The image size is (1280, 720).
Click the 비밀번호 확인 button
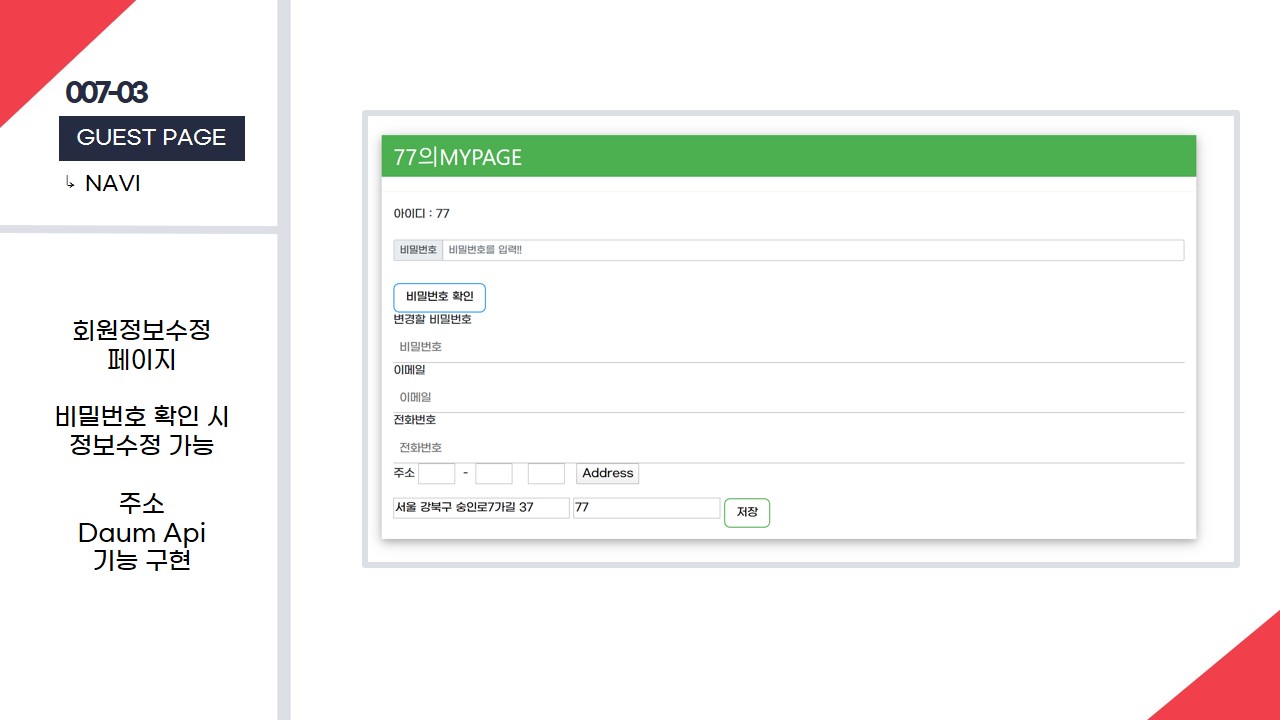tap(439, 297)
